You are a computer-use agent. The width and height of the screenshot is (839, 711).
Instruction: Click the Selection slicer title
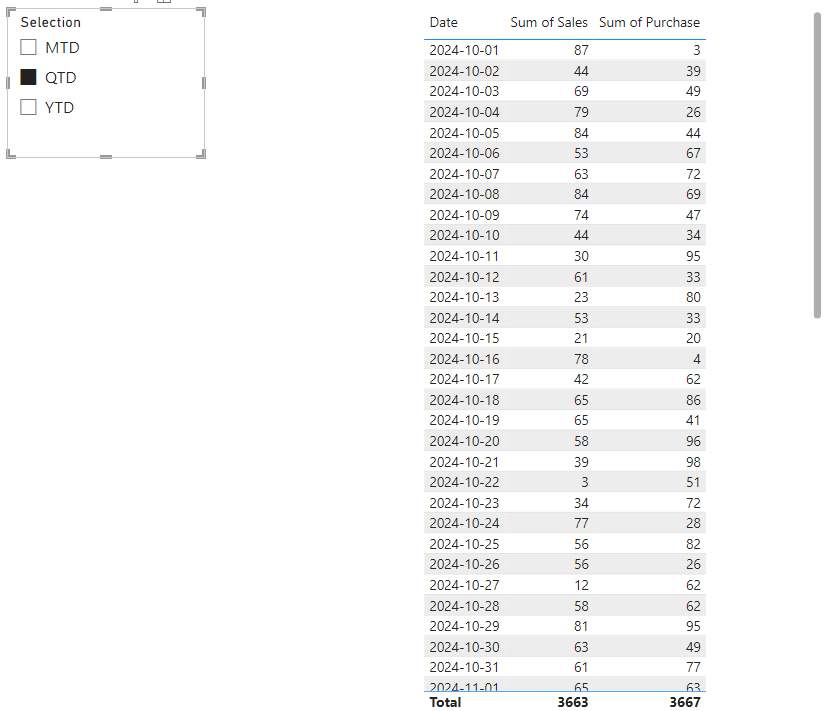click(51, 22)
